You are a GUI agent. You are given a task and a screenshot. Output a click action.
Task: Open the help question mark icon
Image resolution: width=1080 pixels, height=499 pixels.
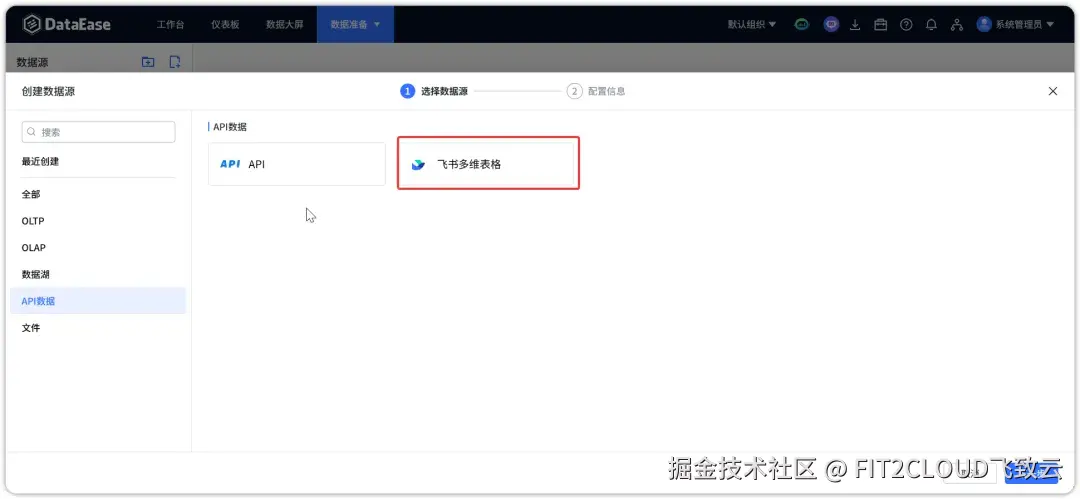[x=906, y=25]
